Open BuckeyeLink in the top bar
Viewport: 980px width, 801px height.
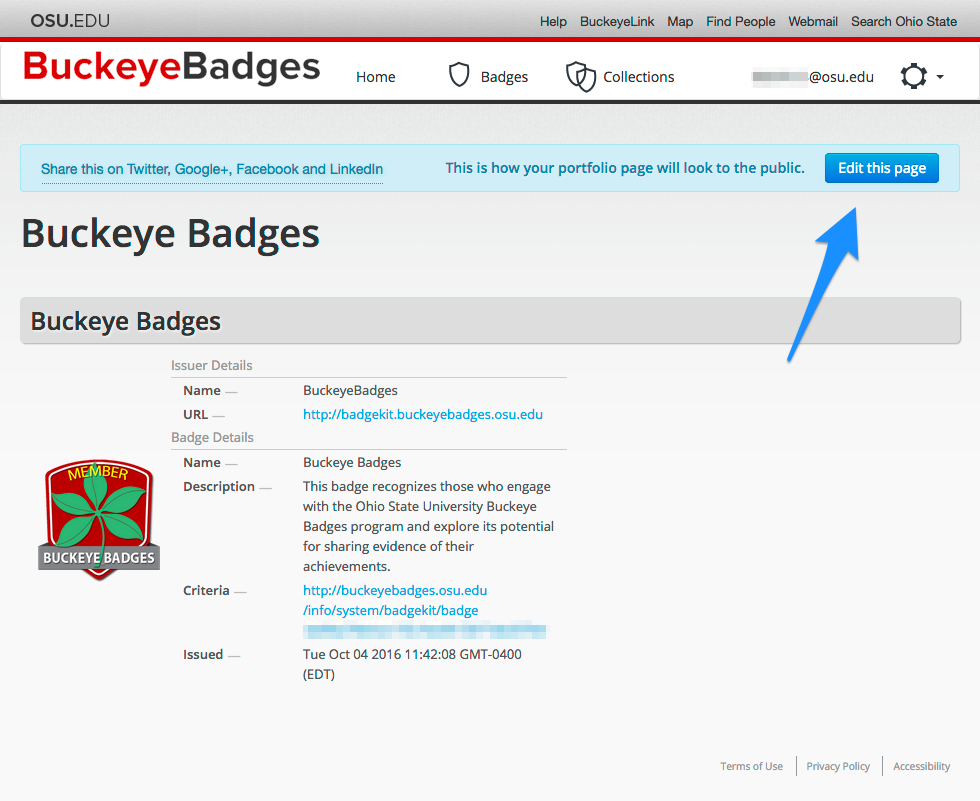617,21
